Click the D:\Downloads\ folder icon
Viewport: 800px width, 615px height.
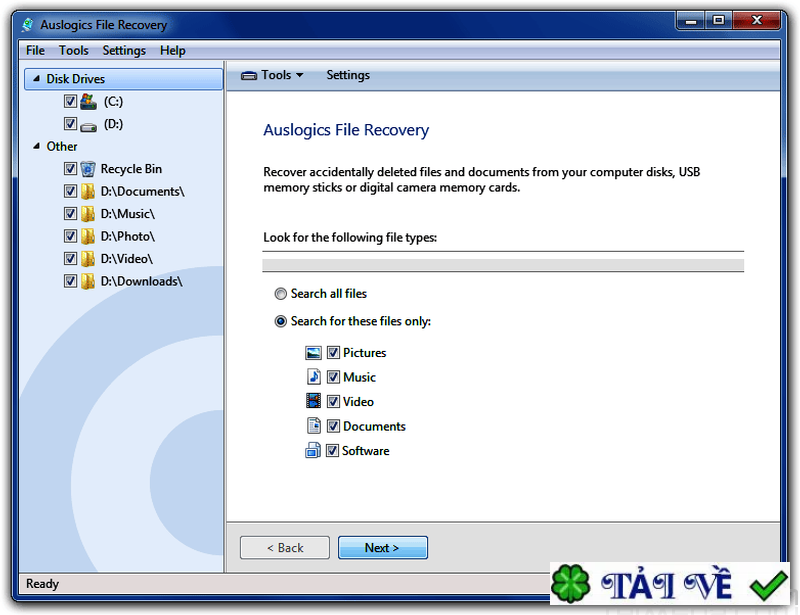click(88, 281)
